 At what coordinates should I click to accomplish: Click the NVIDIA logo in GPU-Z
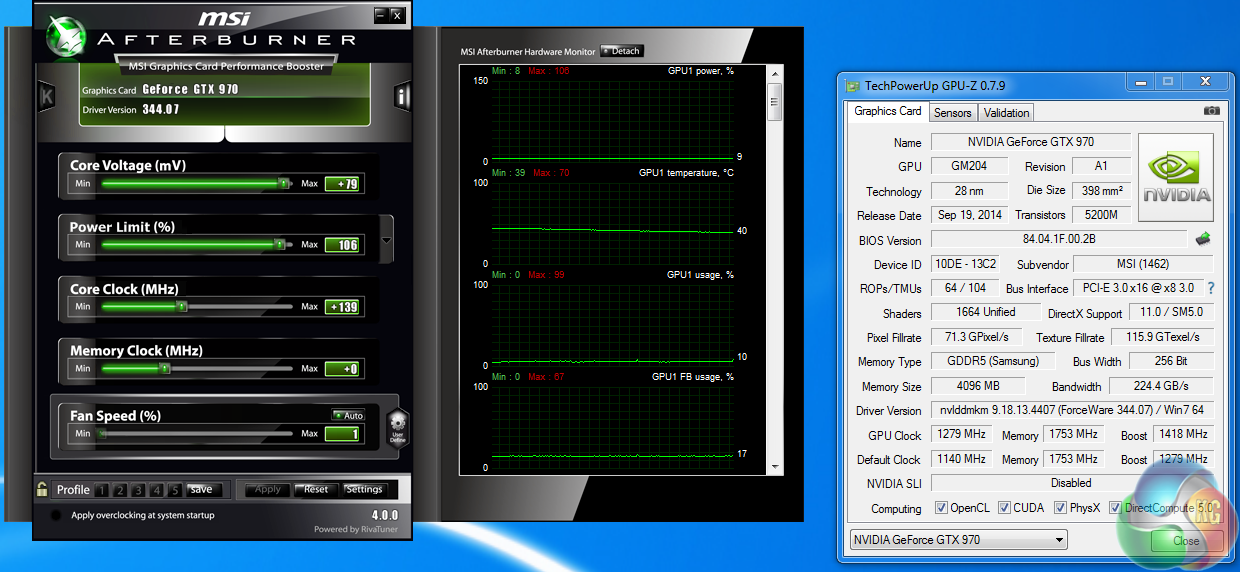tap(1176, 177)
